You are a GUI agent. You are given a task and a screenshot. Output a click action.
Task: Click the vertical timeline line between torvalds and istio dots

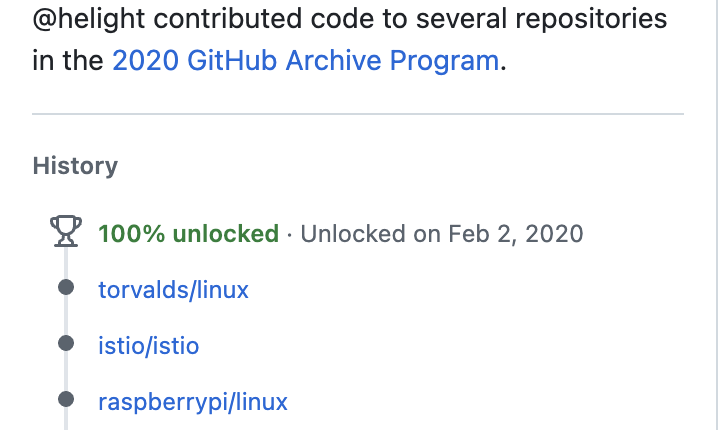coord(66,316)
